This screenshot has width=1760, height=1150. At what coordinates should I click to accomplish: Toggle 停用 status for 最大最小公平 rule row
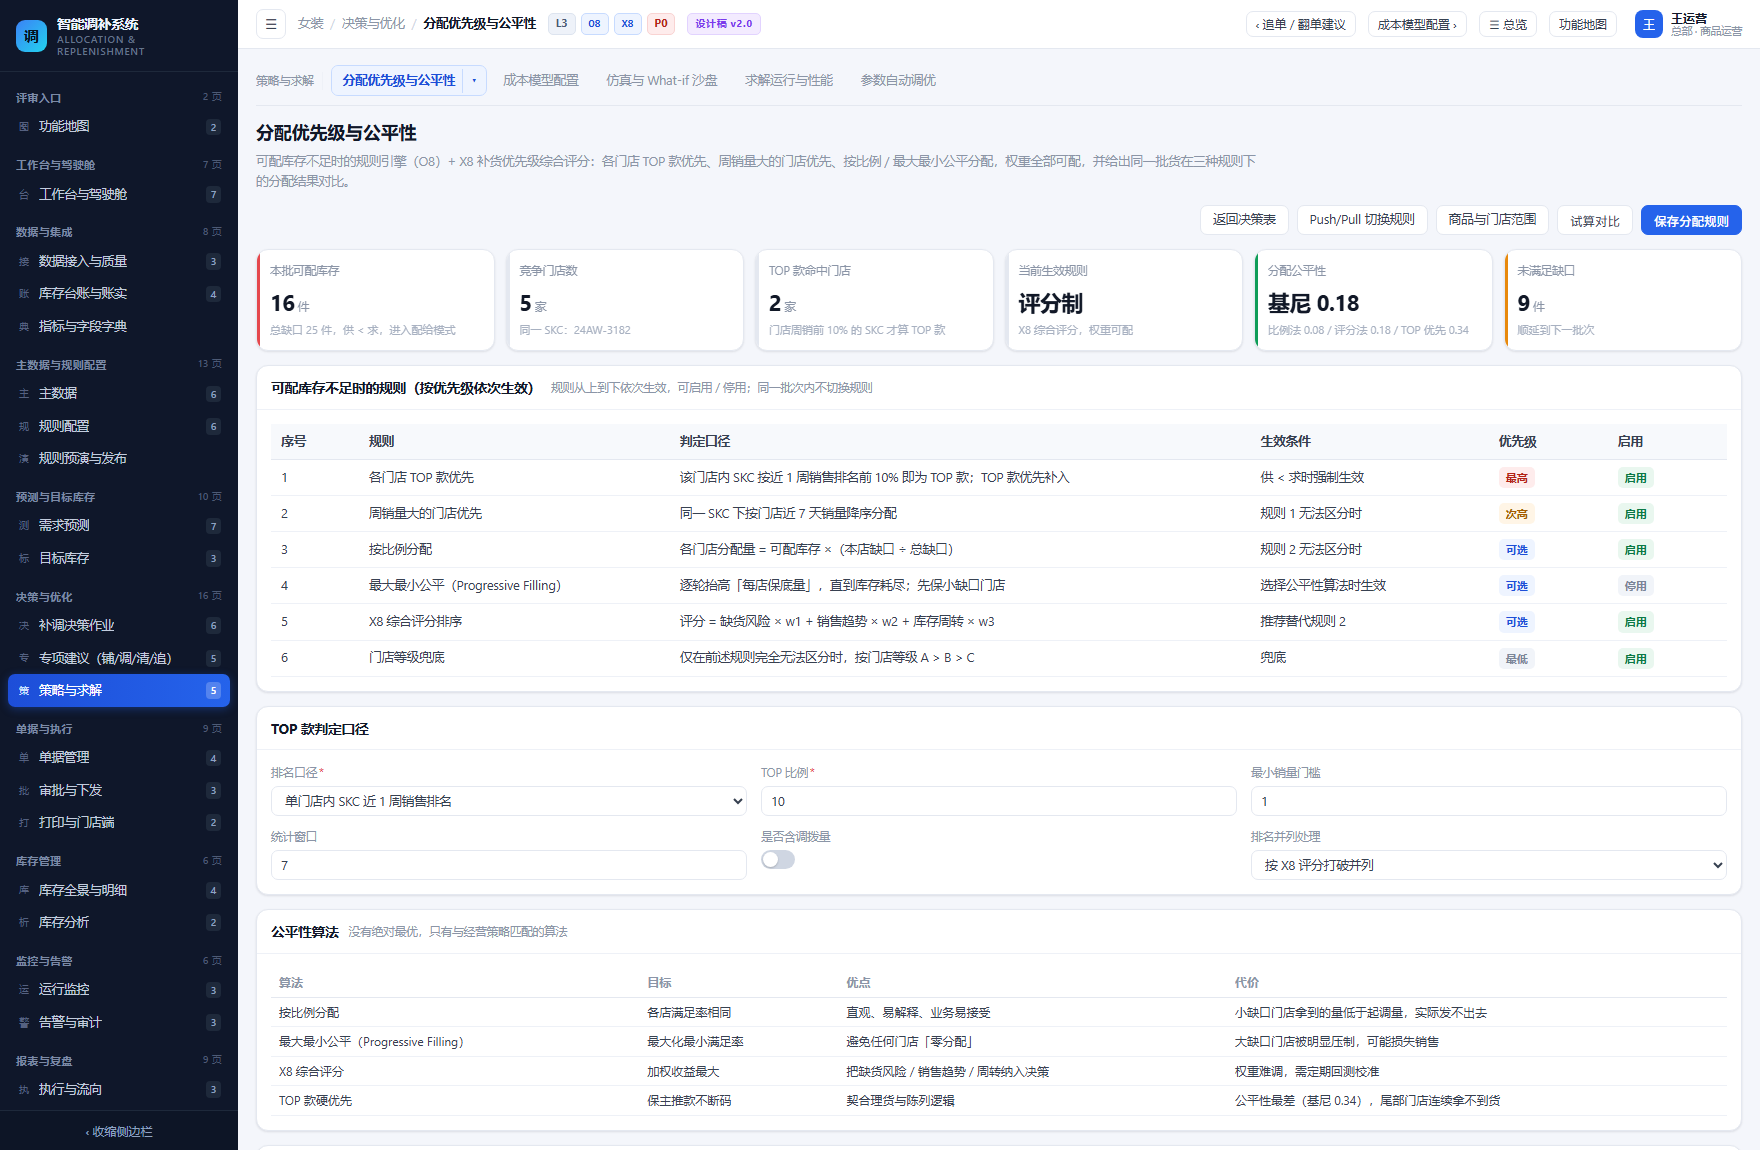pos(1635,586)
